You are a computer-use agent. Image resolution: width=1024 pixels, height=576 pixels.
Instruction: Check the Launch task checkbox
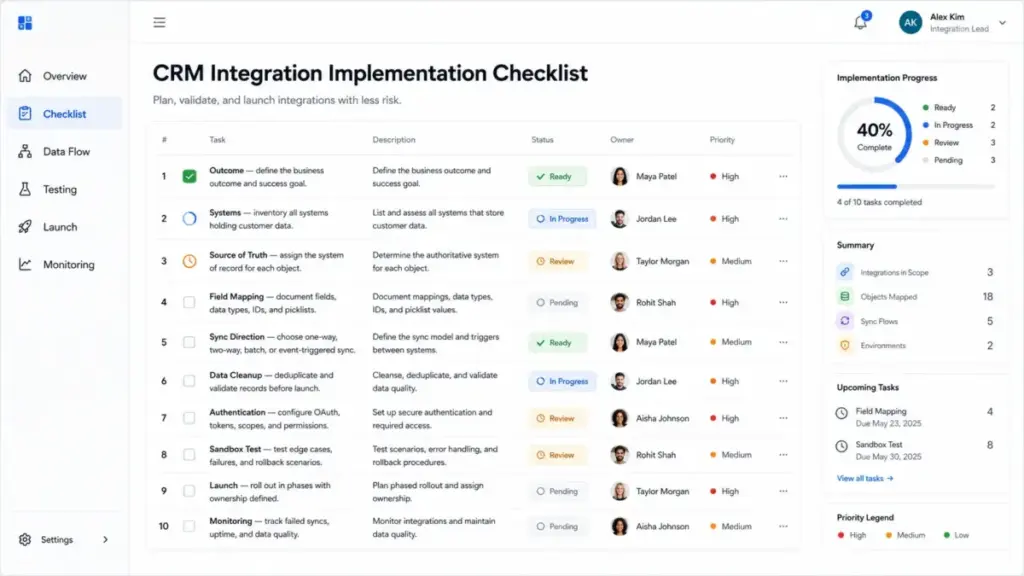189,491
